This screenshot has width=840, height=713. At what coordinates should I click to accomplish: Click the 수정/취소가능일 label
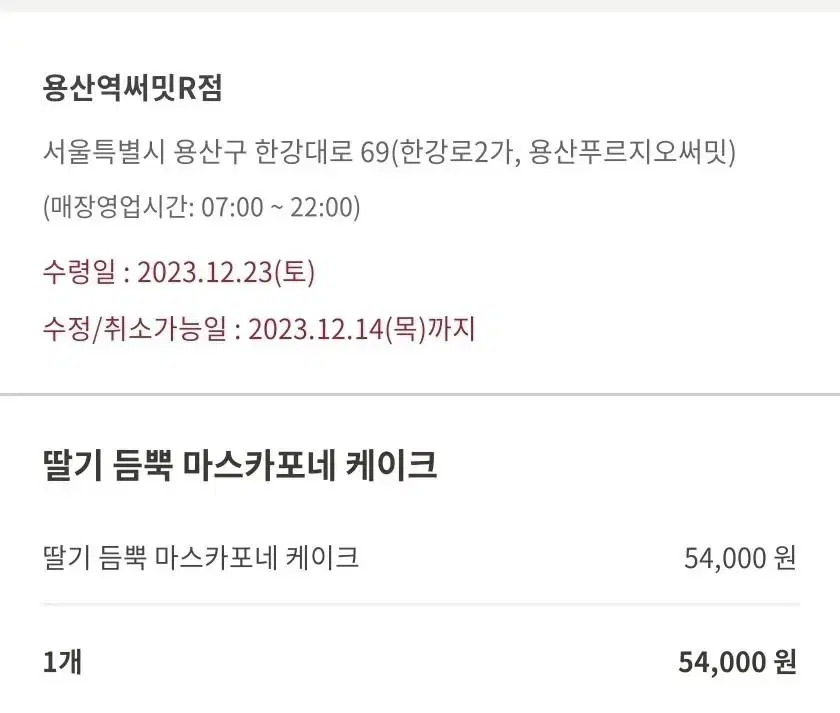pyautogui.click(x=134, y=328)
